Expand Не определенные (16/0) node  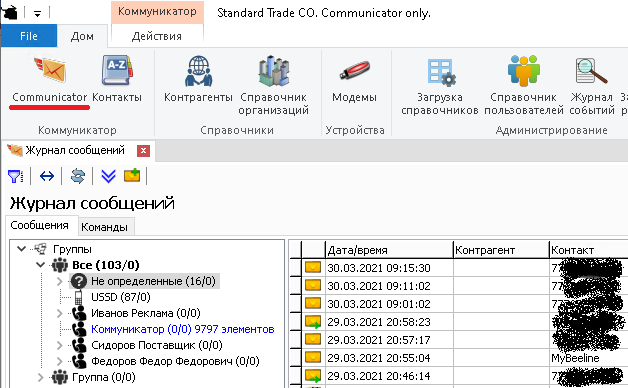click(60, 281)
